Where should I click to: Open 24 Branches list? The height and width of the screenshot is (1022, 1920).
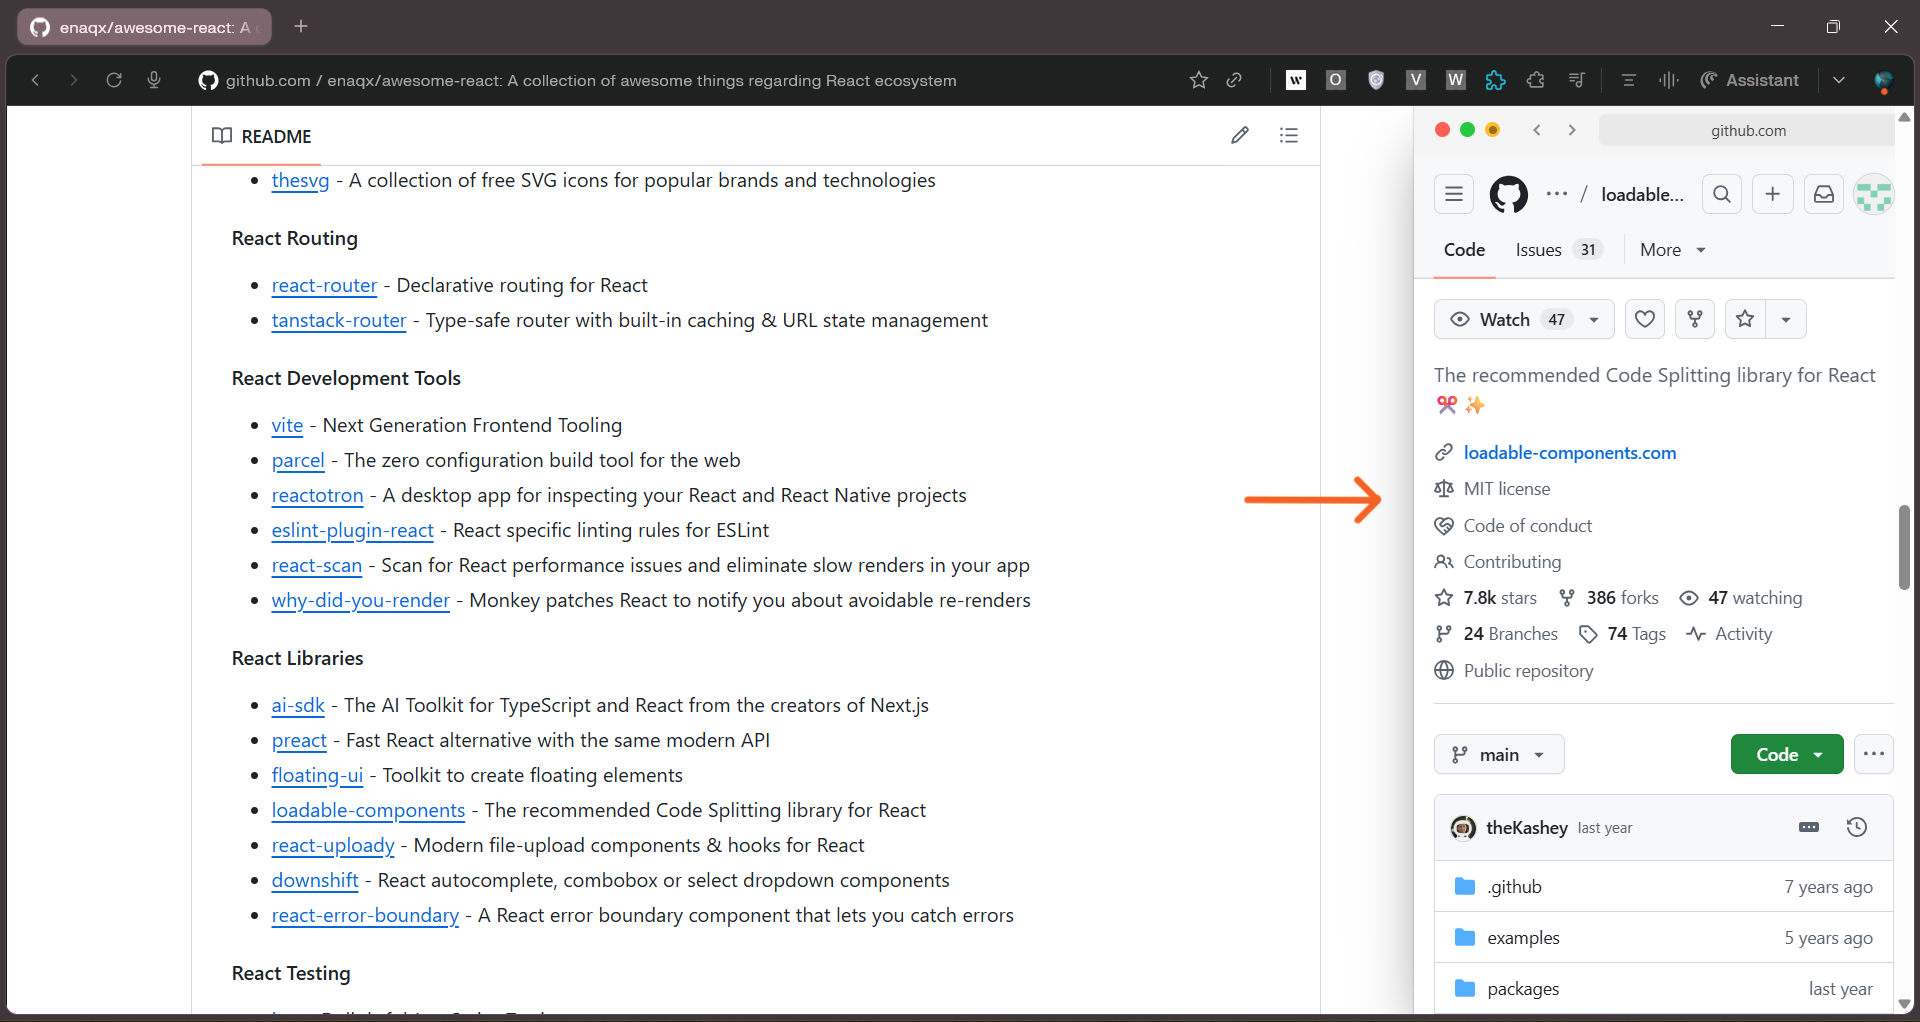pos(1497,634)
